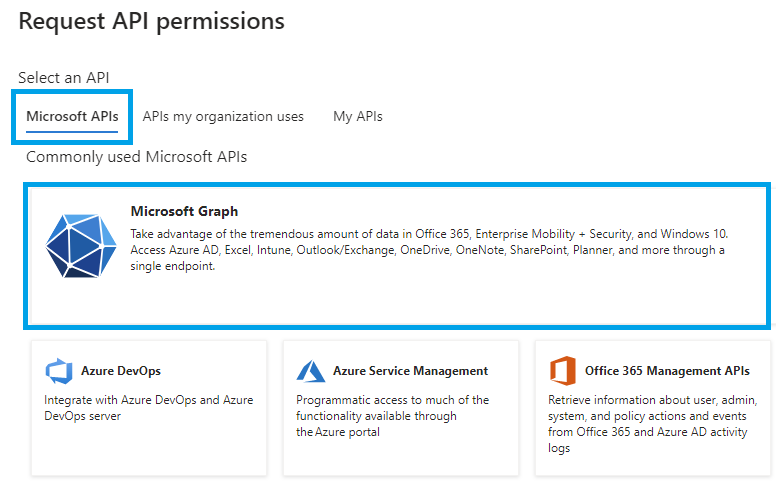Choose the Azure DevOps card title
Viewport: 776px width, 489px height.
121,371
